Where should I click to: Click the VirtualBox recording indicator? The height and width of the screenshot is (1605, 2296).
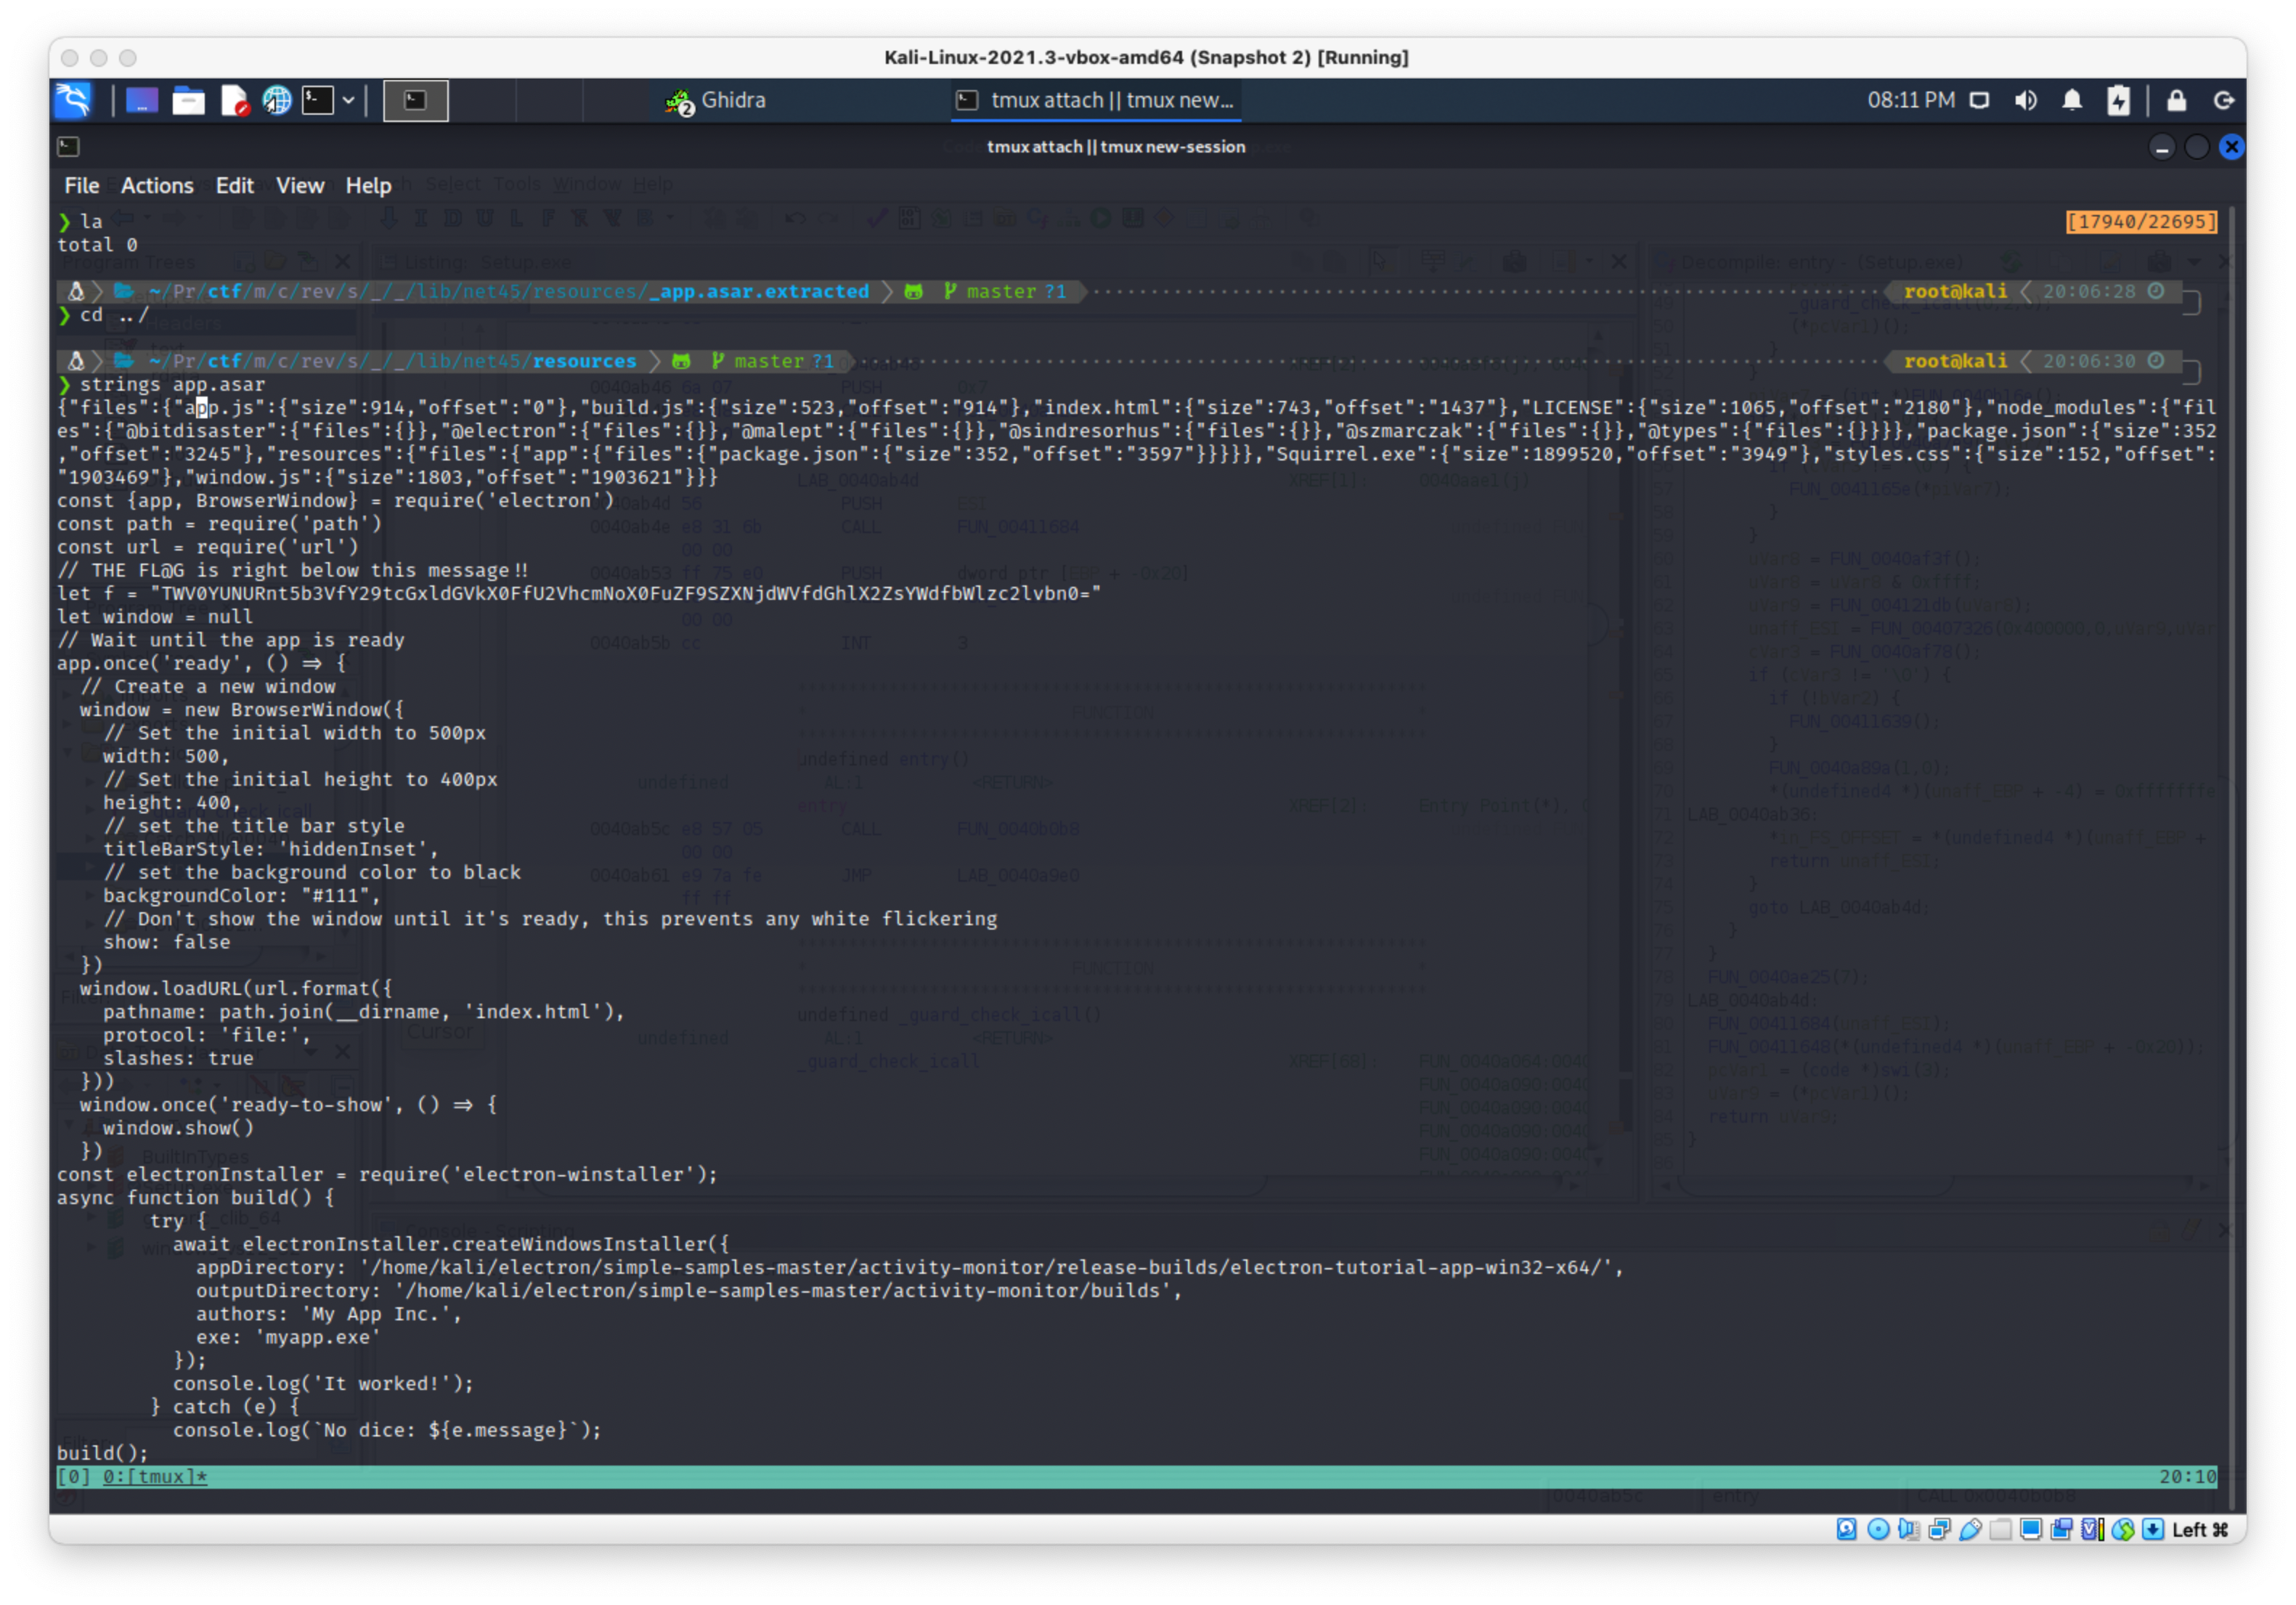click(x=2062, y=1529)
